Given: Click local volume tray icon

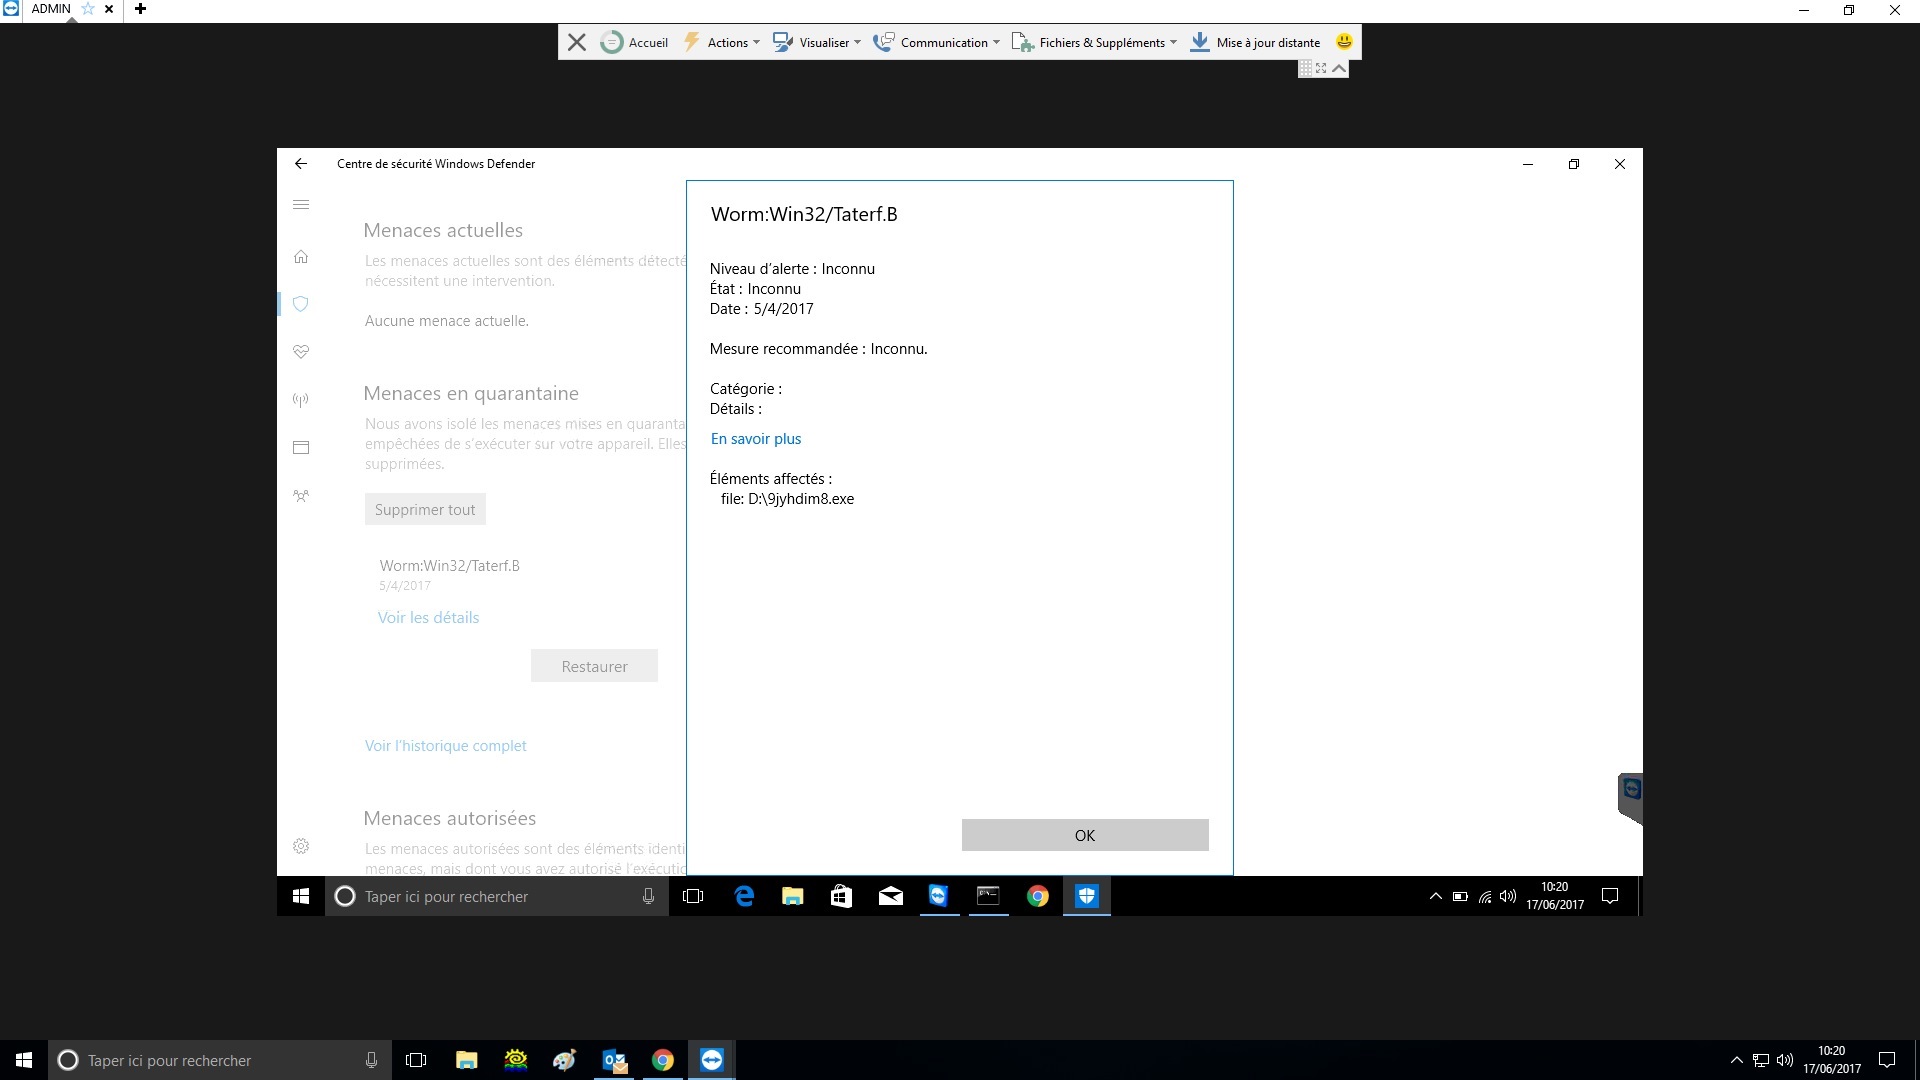Looking at the screenshot, I should pyautogui.click(x=1785, y=1060).
